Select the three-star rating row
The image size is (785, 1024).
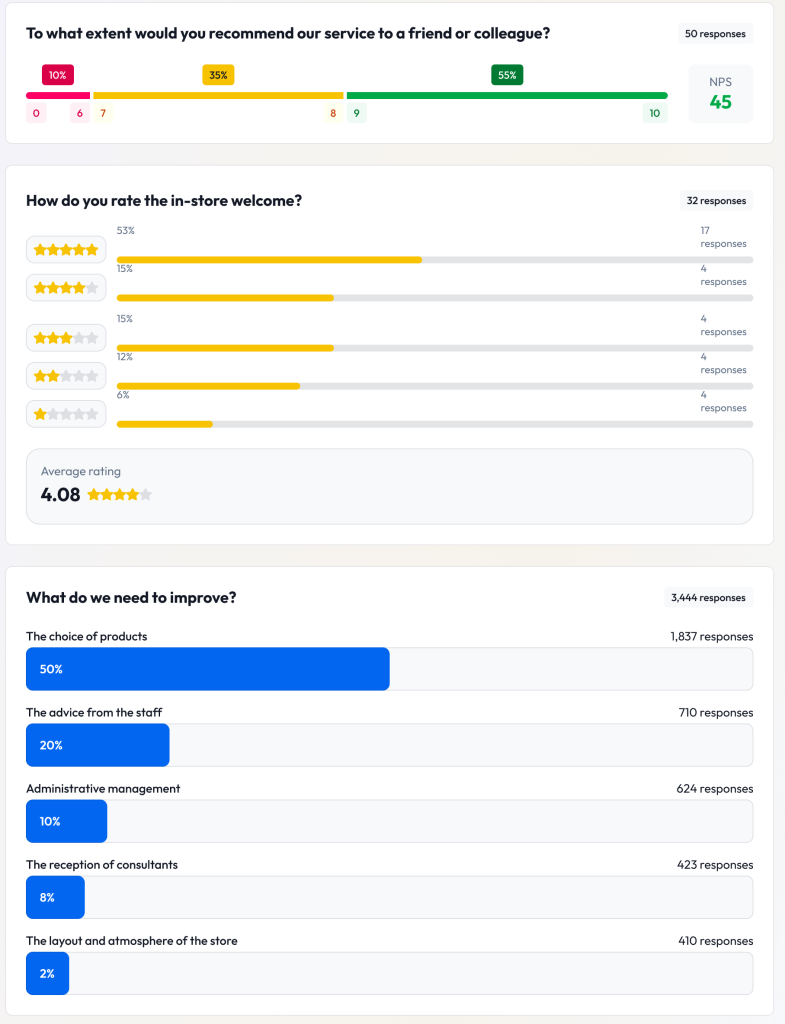click(x=66, y=337)
